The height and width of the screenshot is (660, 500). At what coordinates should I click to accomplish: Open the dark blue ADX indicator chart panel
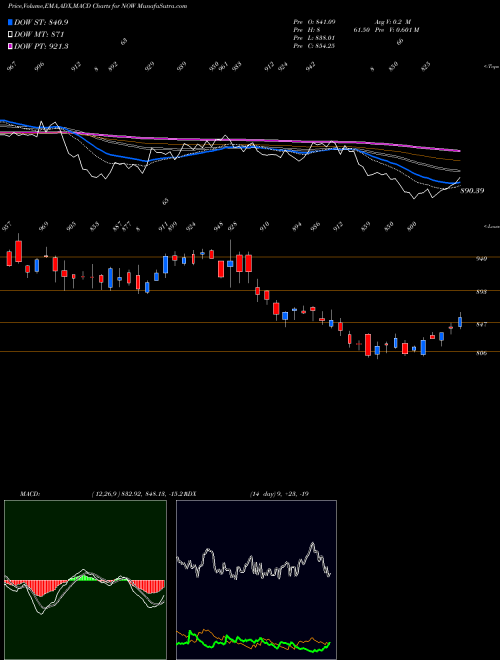tap(256, 580)
